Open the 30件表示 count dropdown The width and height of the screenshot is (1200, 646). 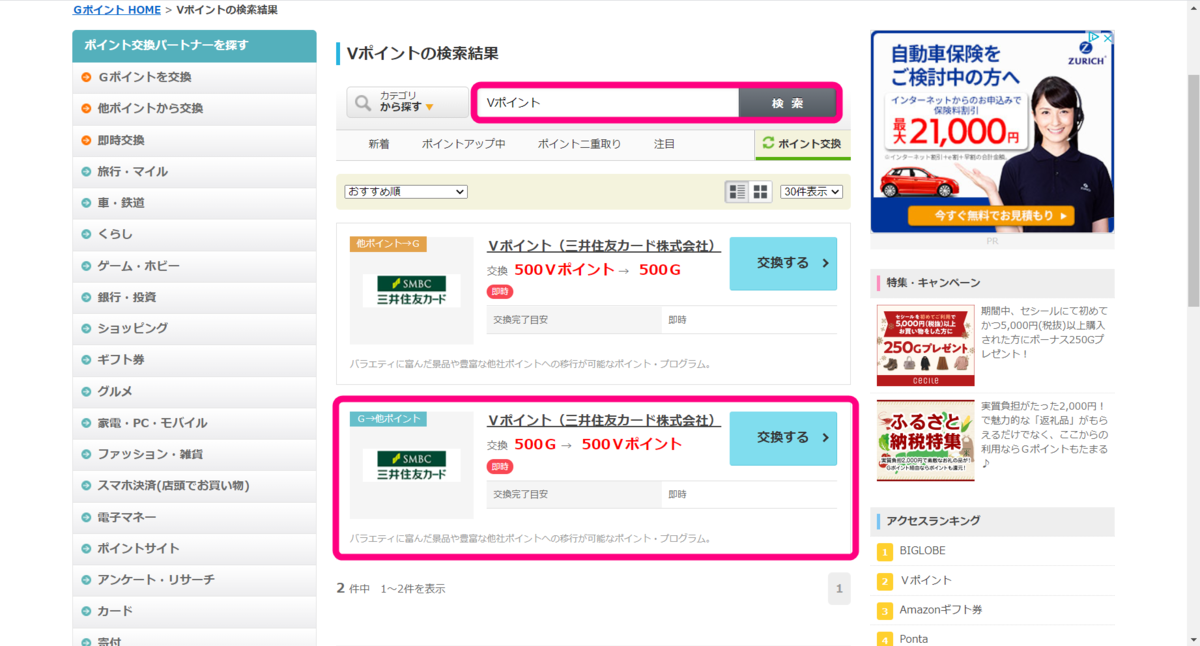coord(811,191)
